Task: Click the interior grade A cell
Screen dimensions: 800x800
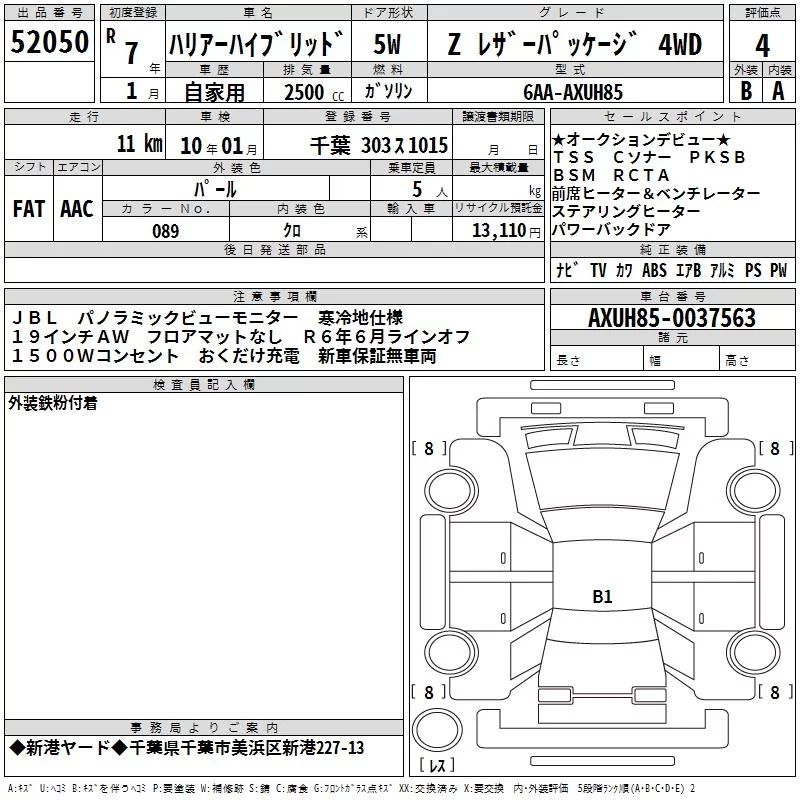Action: click(x=779, y=91)
